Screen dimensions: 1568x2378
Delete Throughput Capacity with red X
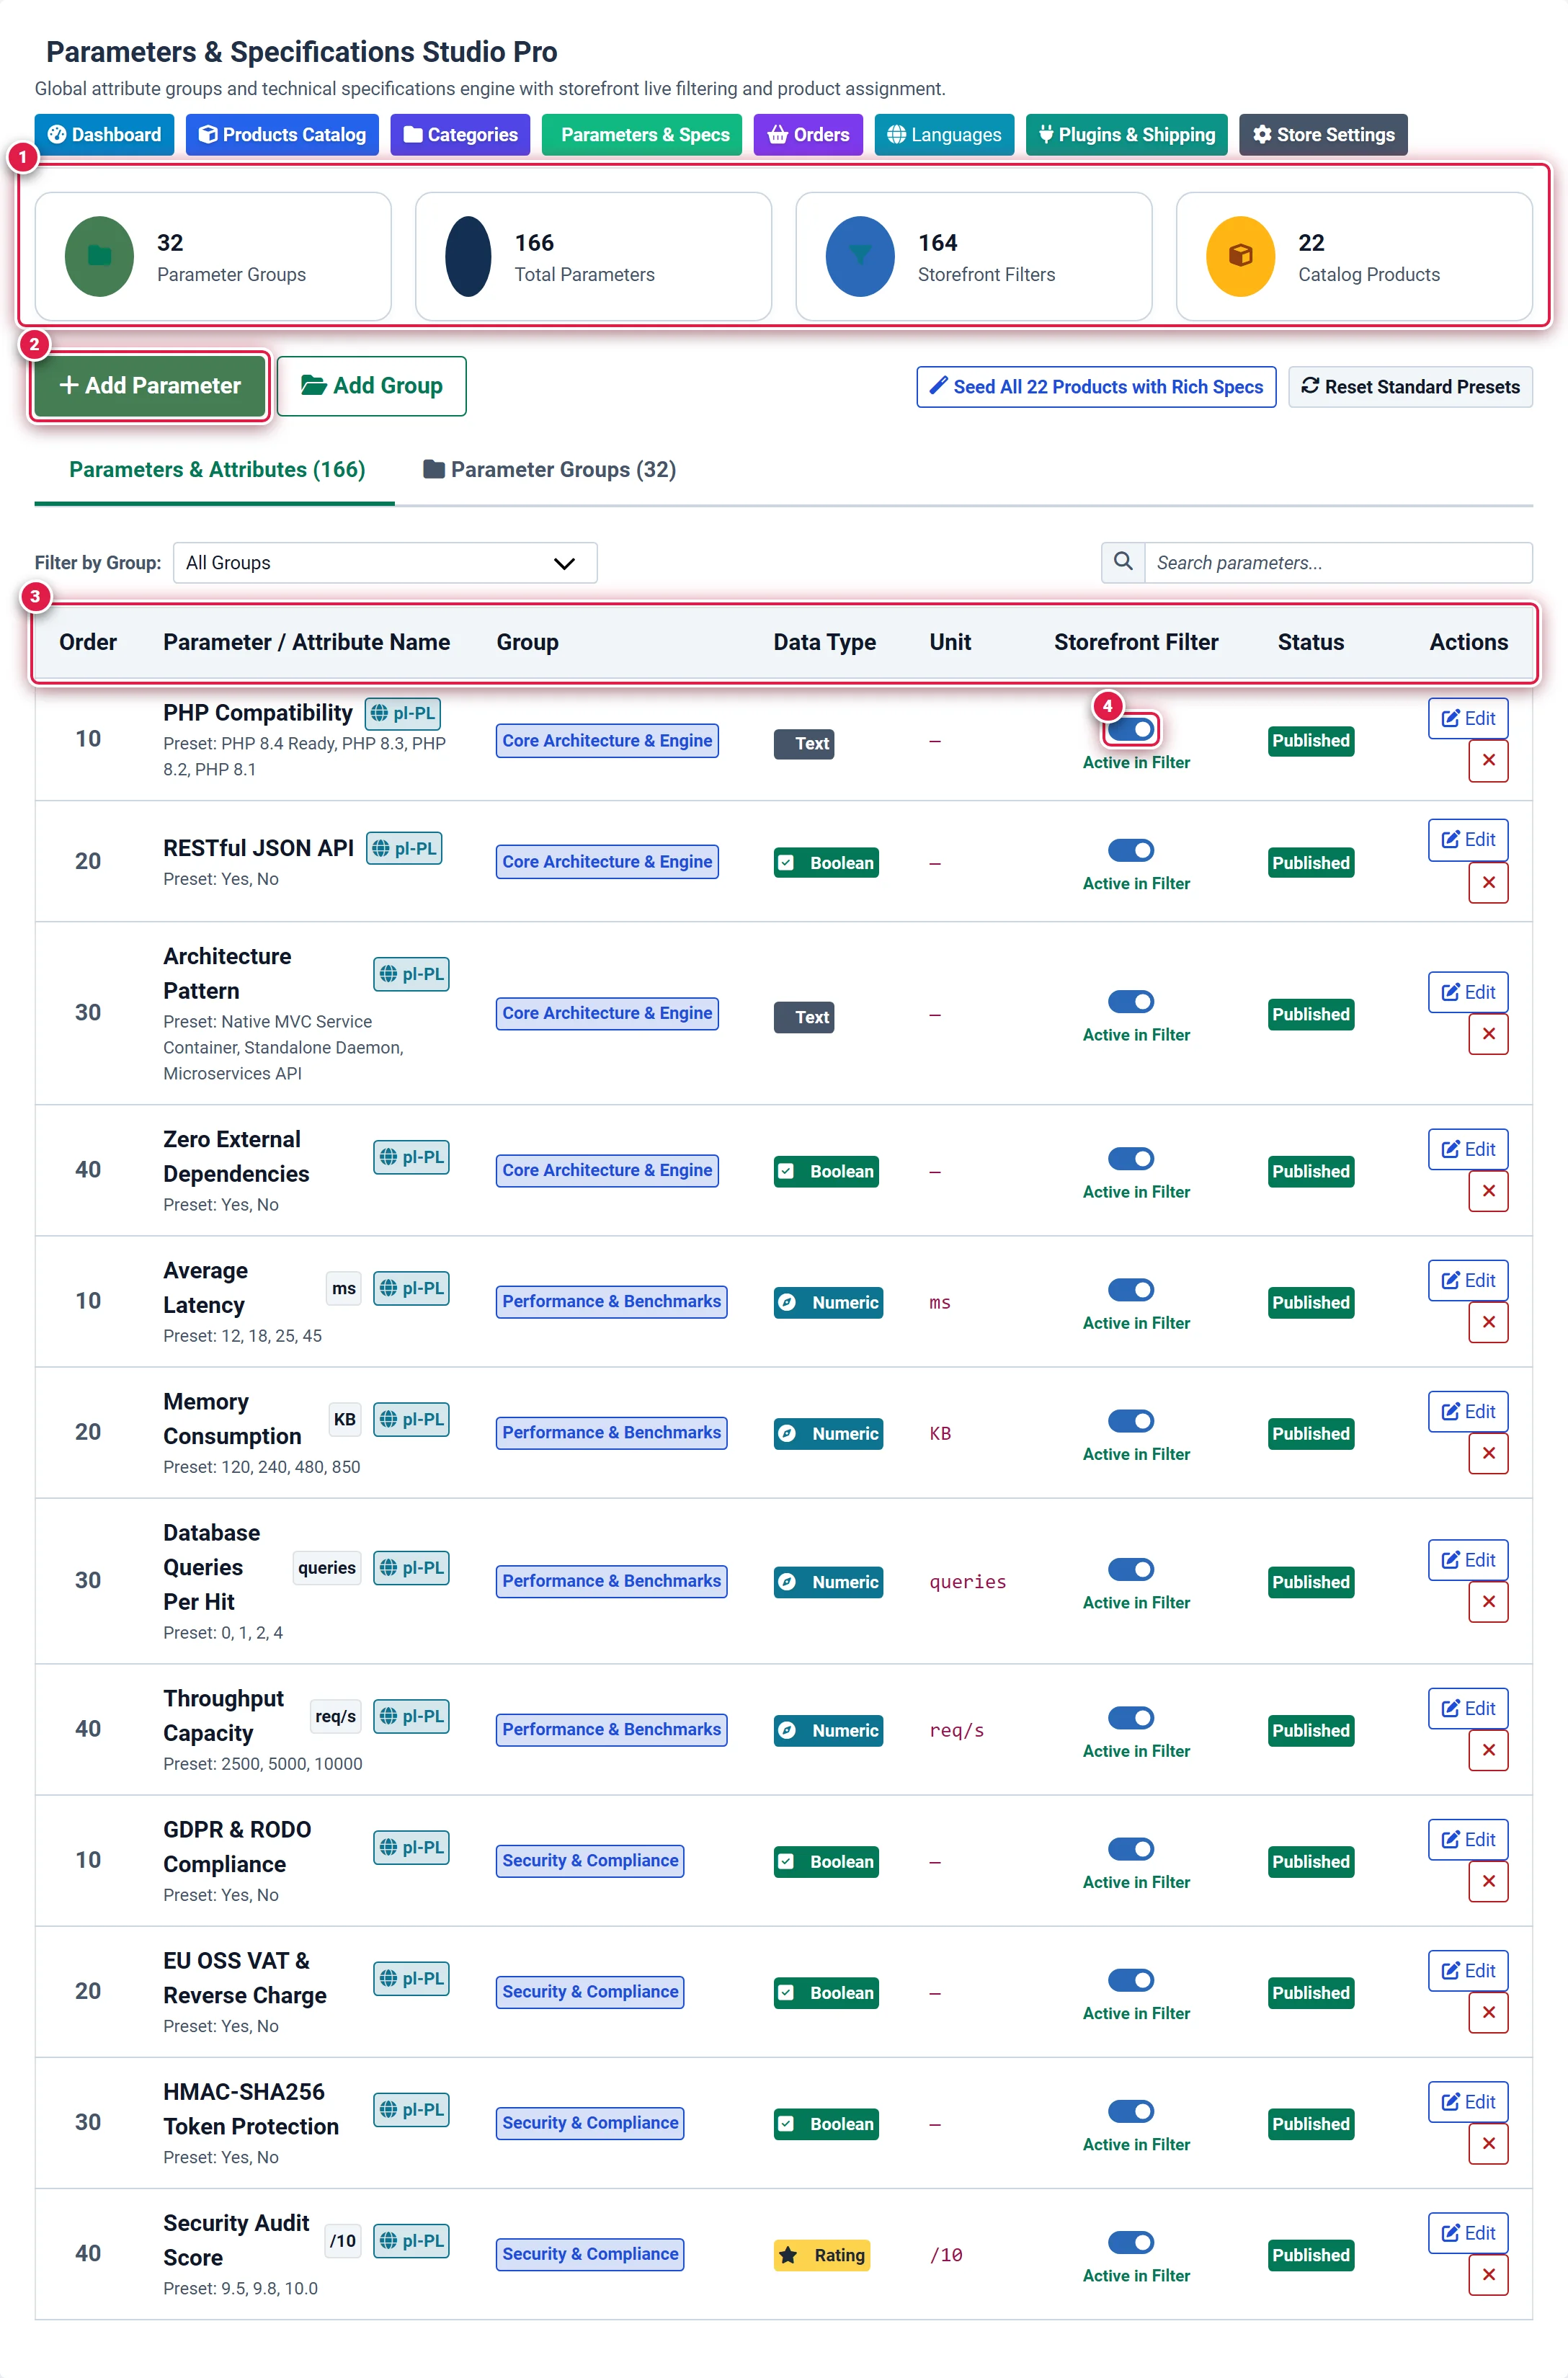pos(1488,1750)
